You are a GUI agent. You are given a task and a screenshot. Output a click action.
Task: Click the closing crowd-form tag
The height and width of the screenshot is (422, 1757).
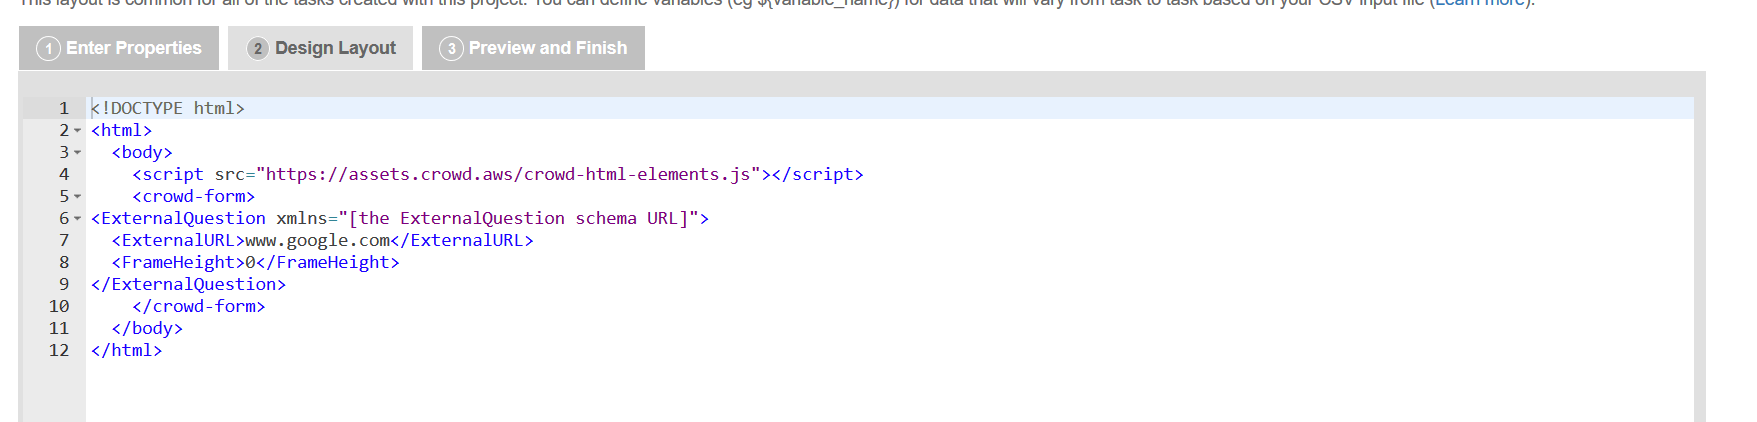click(199, 306)
